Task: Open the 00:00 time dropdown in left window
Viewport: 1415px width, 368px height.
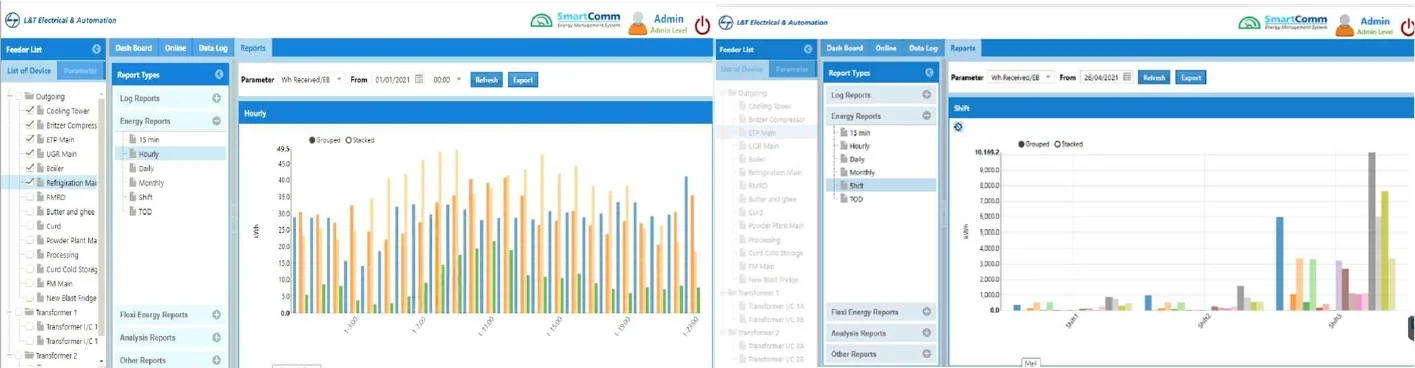Action: click(x=447, y=79)
